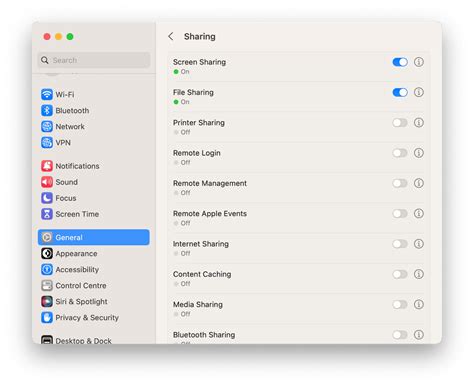Enable Remote Apple Events toggle
The width and height of the screenshot is (474, 386).
coord(400,213)
